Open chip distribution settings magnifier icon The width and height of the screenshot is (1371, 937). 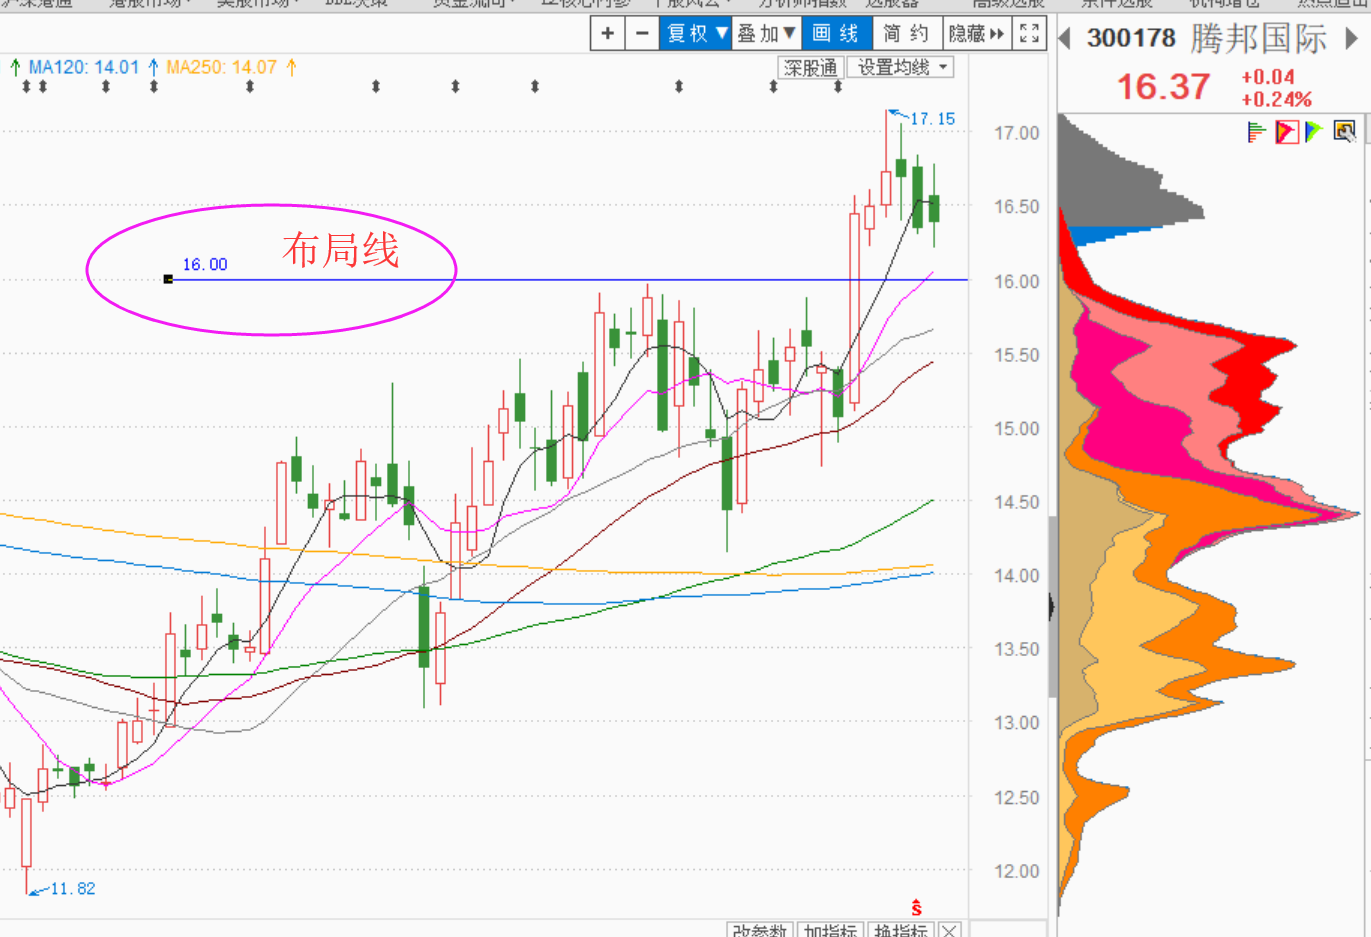[1344, 131]
